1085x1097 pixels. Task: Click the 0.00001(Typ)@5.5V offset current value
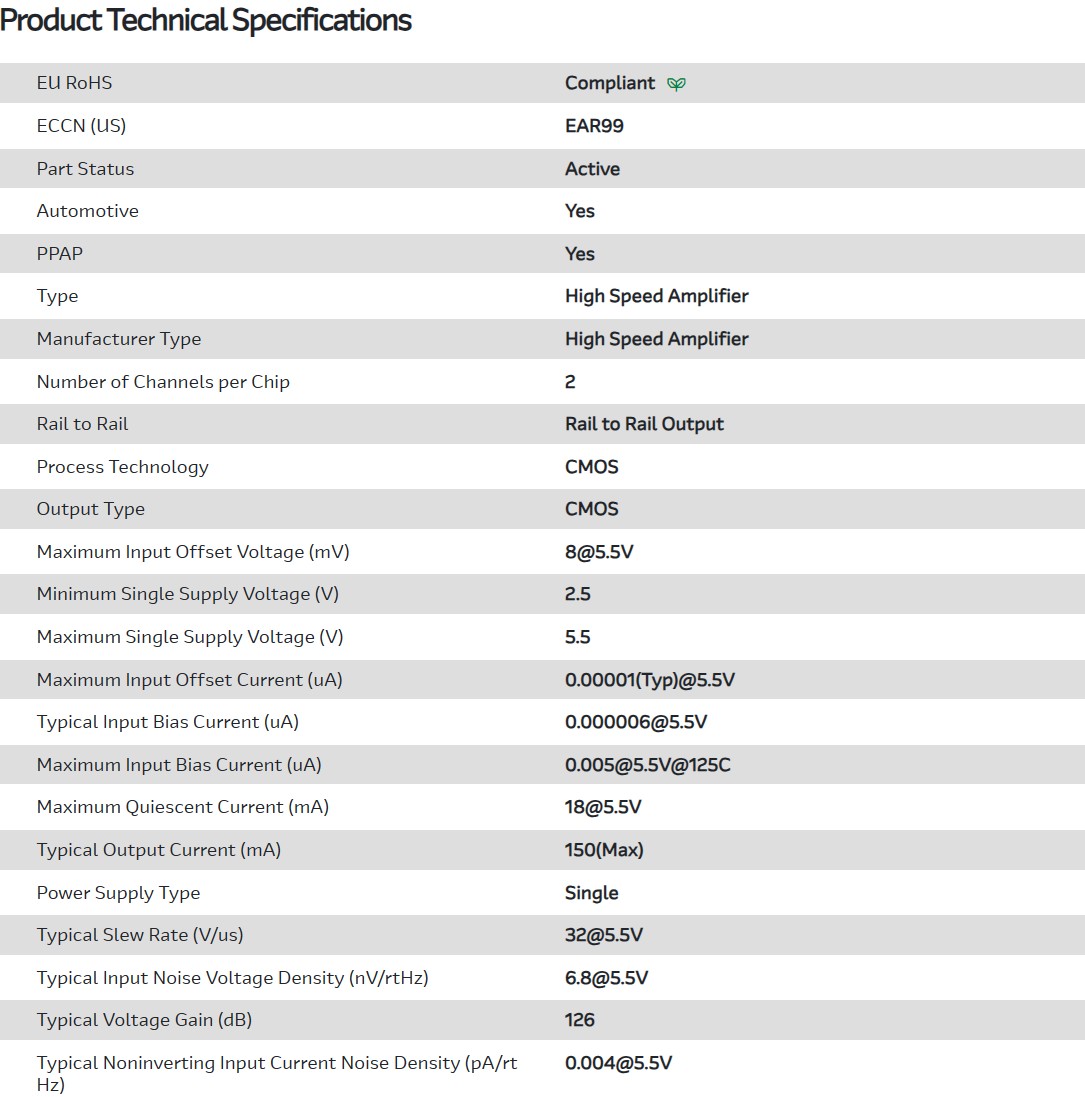click(650, 680)
